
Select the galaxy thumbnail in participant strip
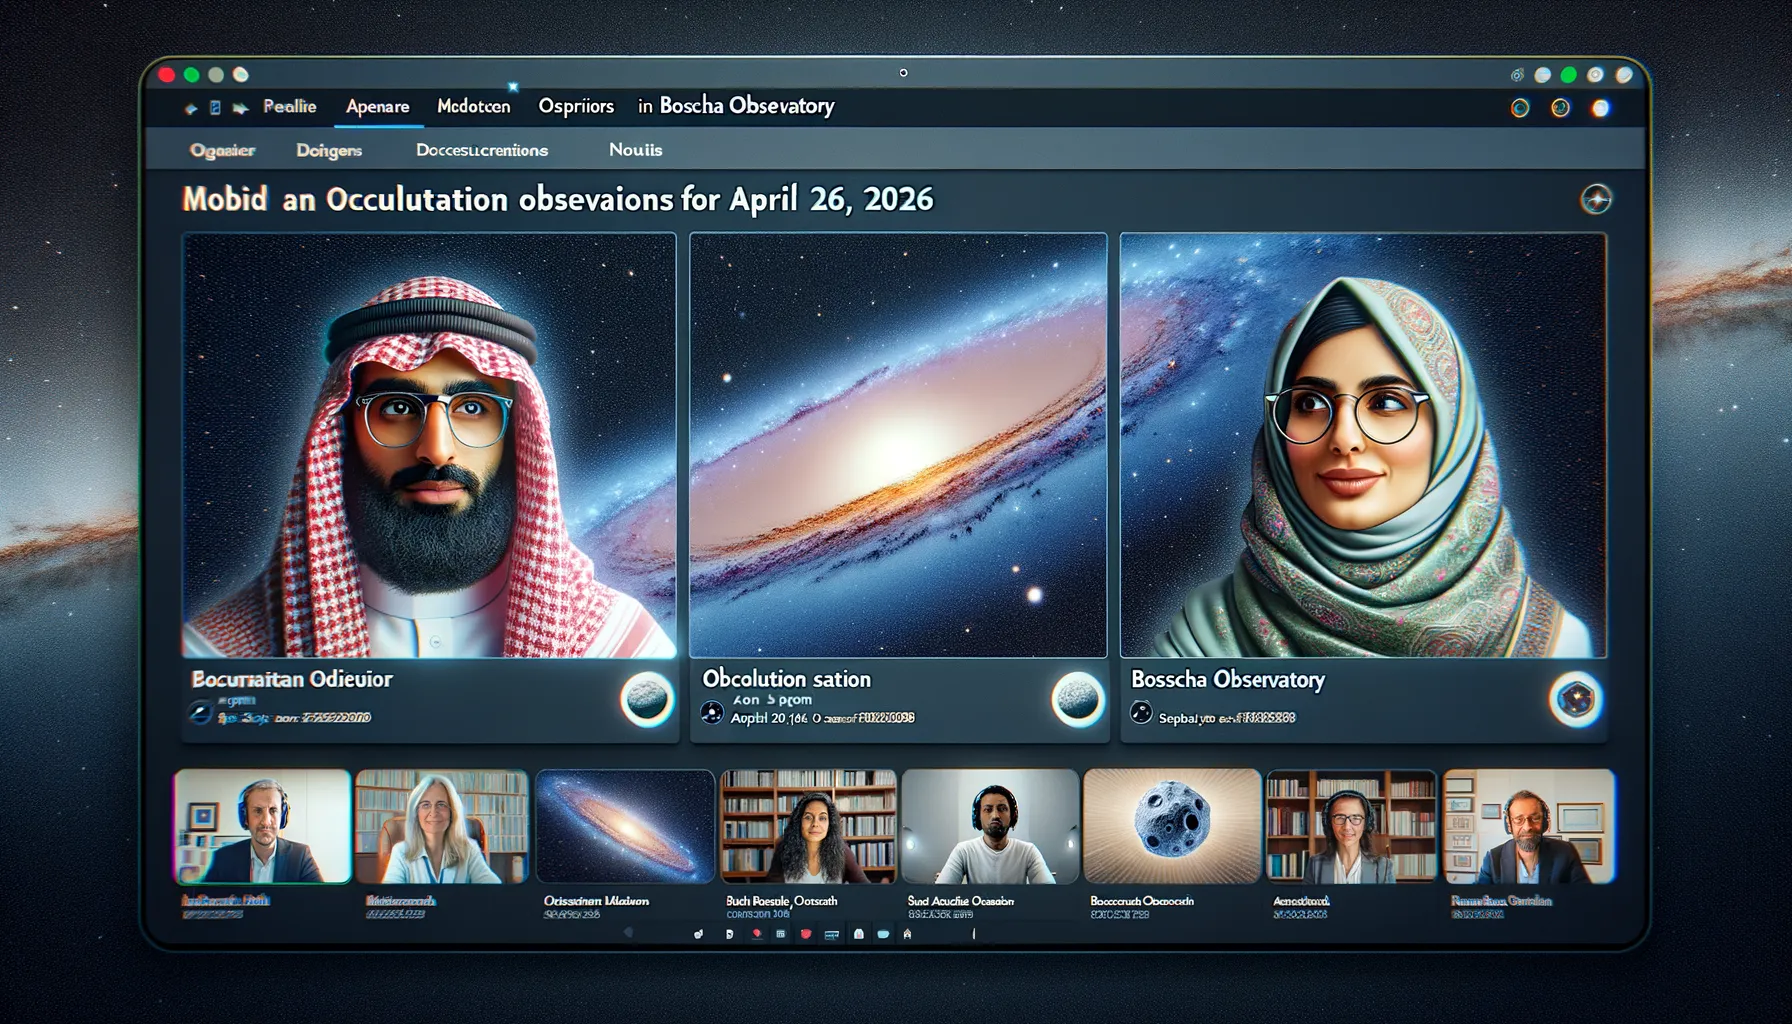625,826
